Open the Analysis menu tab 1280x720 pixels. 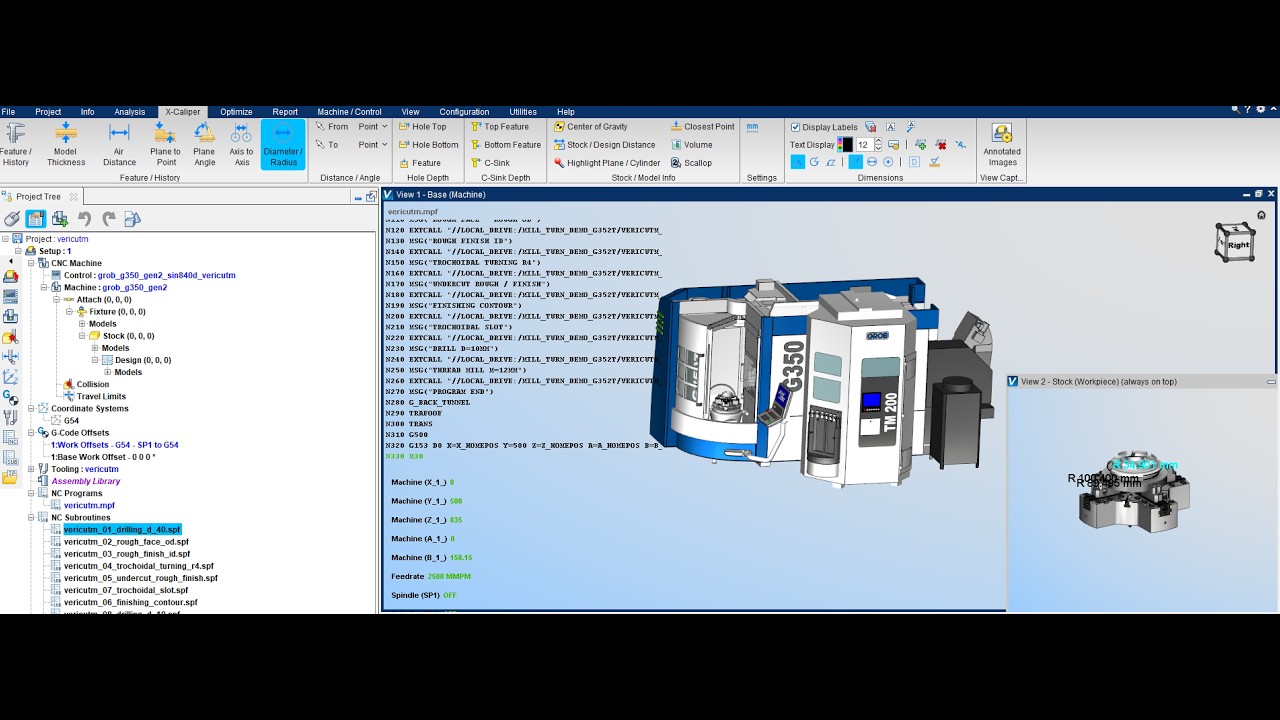pos(129,112)
